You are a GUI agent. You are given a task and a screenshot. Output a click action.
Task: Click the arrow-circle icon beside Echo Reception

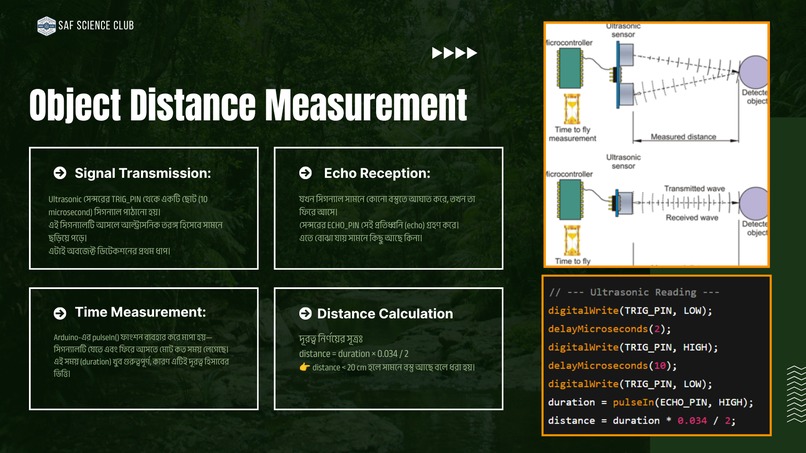coord(305,173)
